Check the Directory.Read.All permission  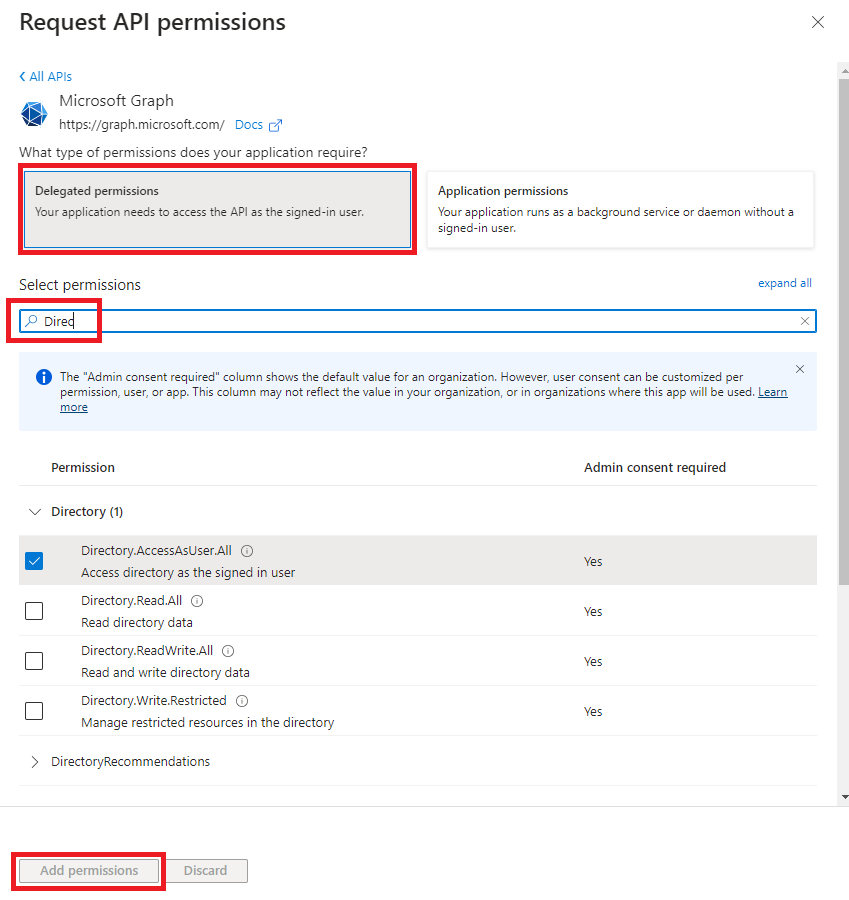34,611
